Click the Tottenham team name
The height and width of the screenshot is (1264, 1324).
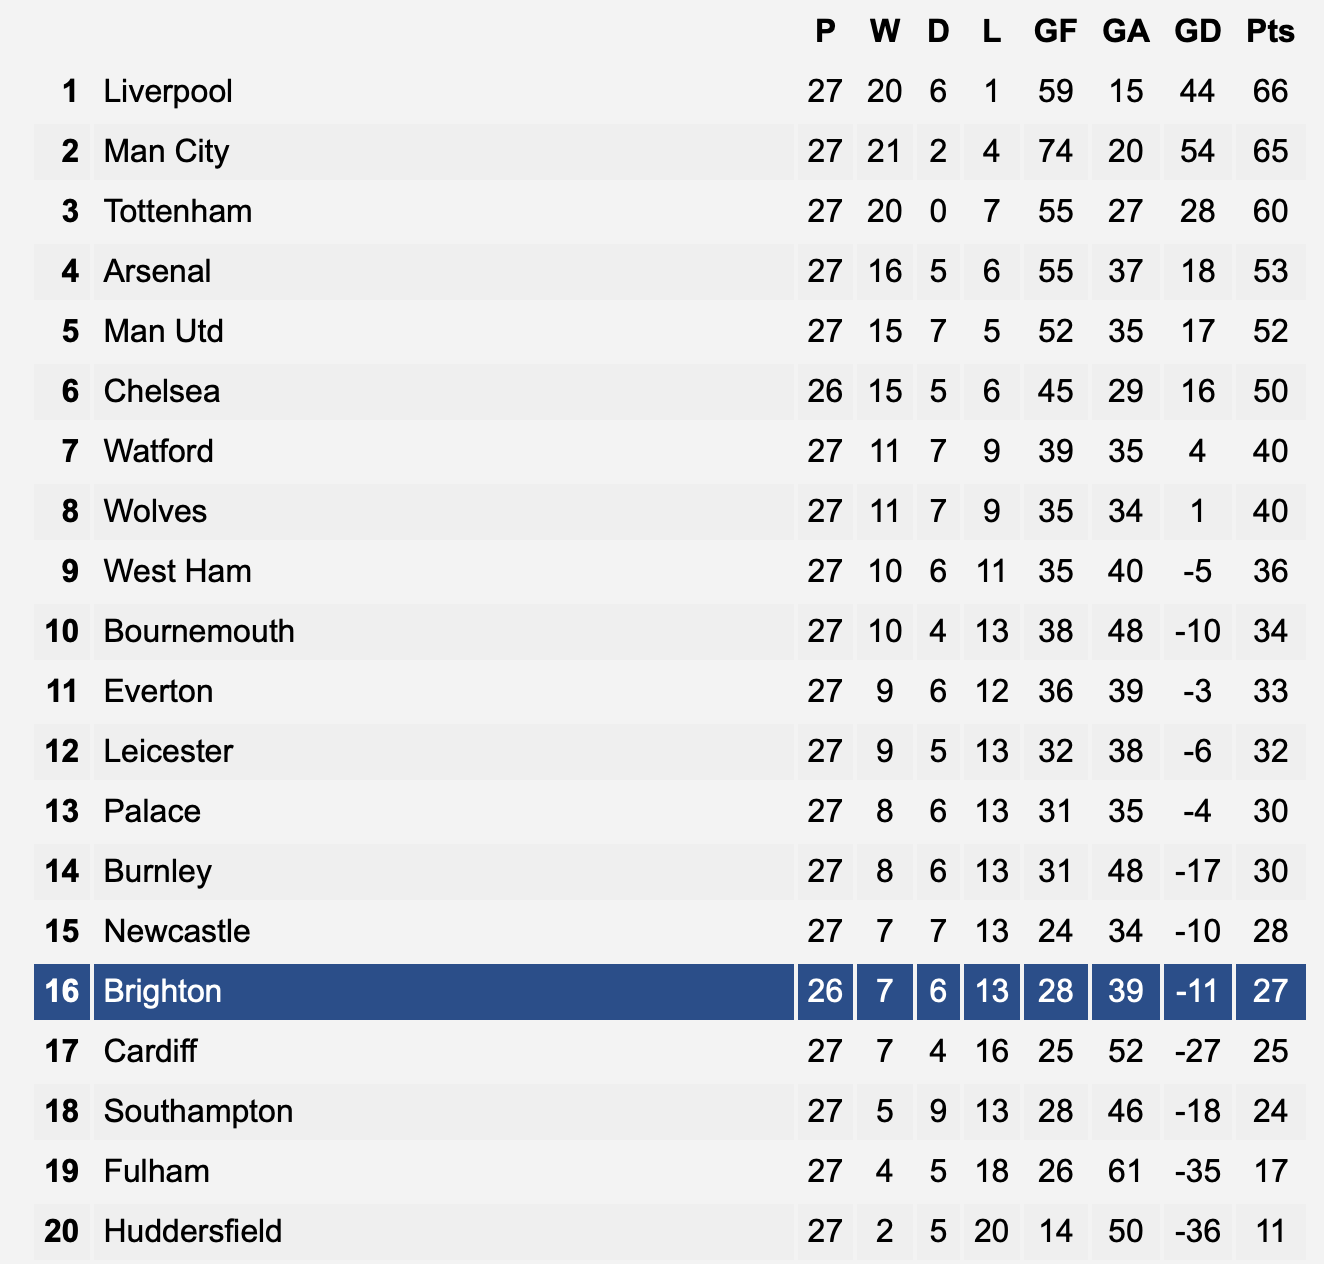pos(178,211)
